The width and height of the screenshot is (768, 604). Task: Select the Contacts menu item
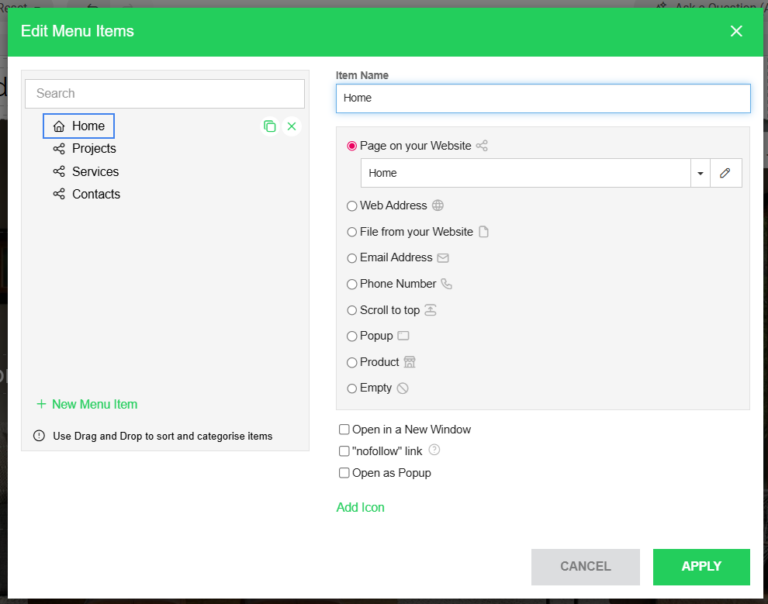pos(86,194)
